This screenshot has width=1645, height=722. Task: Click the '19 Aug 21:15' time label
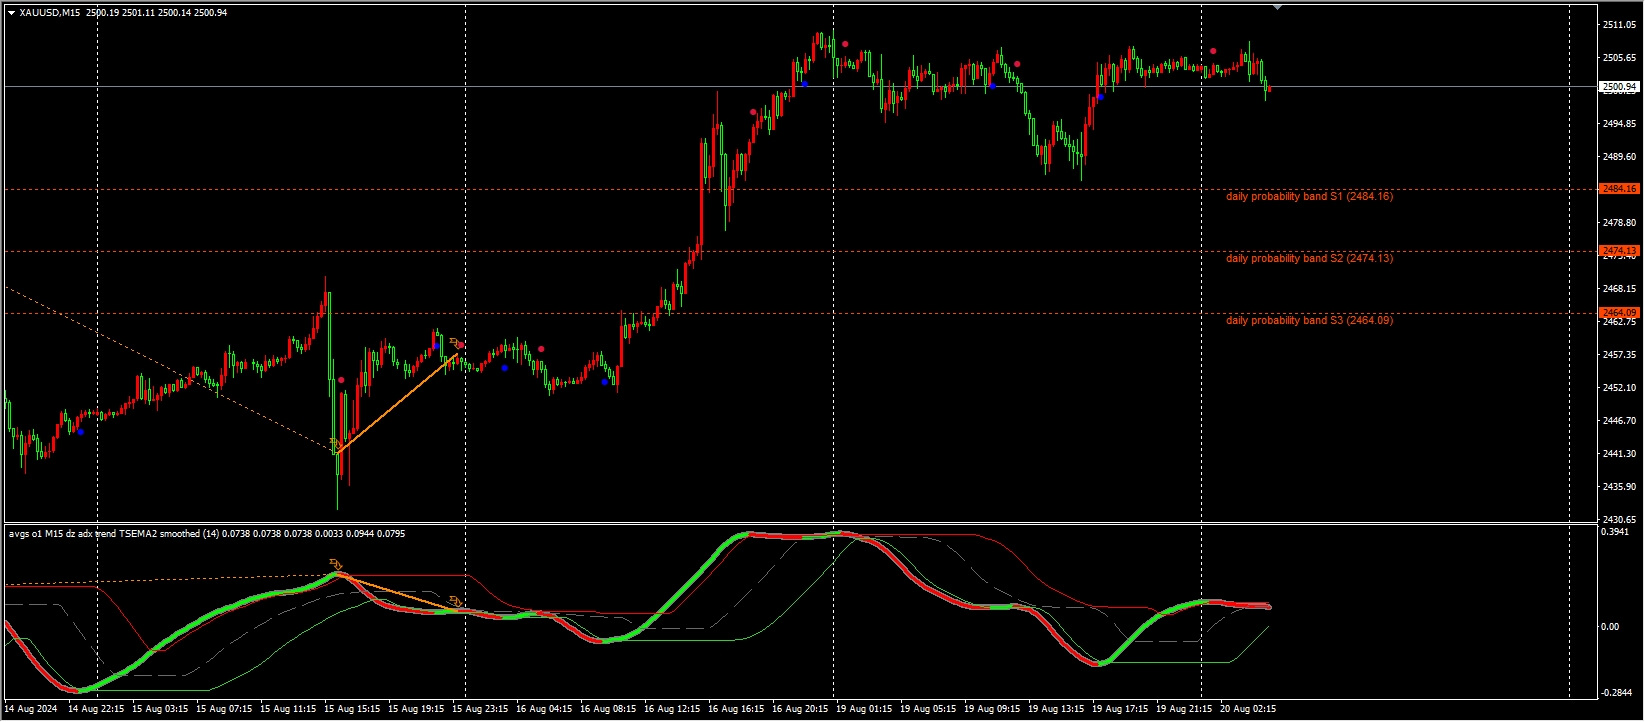click(x=1184, y=710)
